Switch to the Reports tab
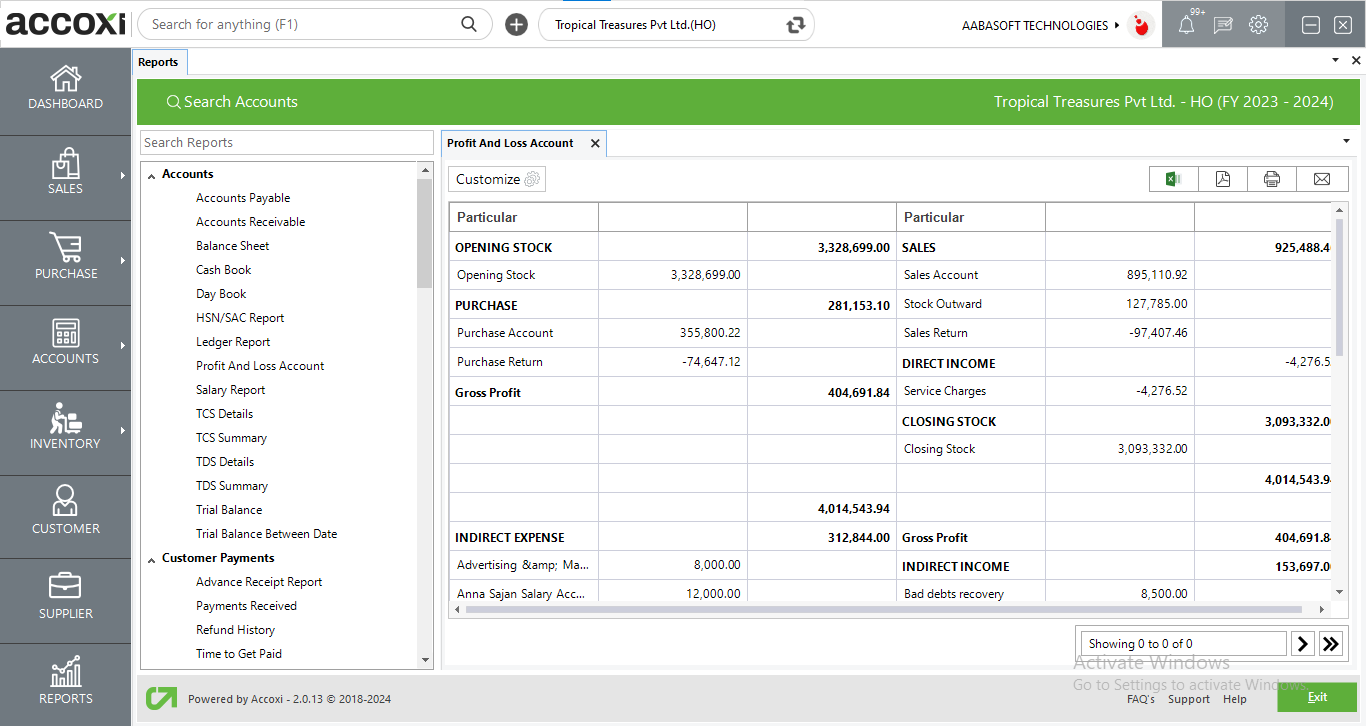 pos(159,61)
